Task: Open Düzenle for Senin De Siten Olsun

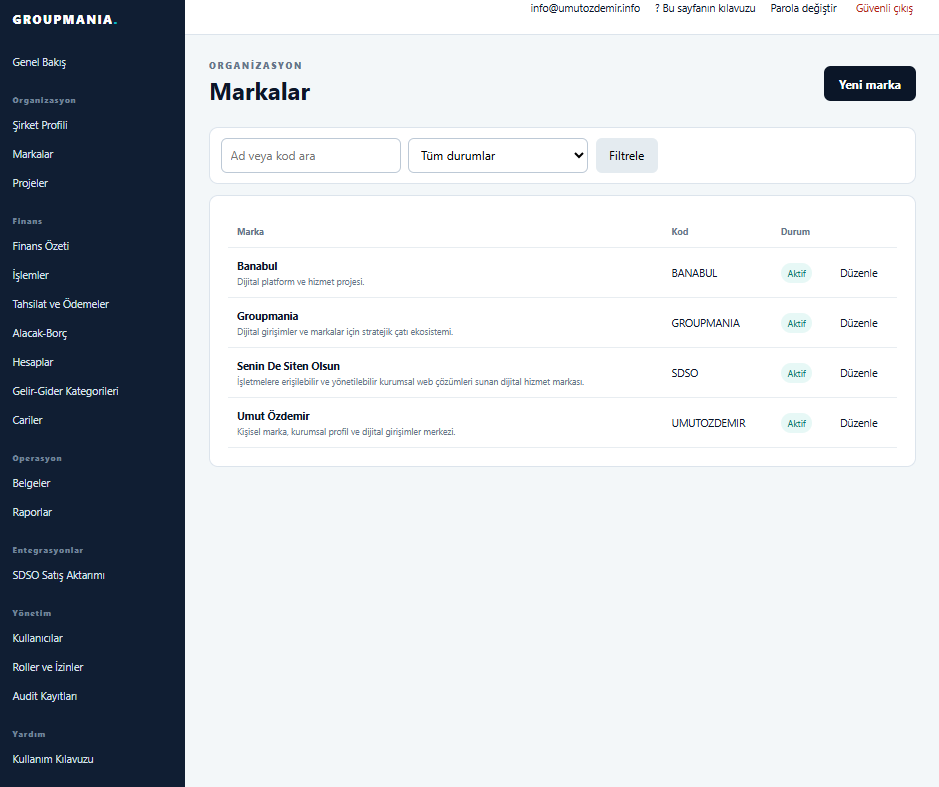Action: pos(859,373)
